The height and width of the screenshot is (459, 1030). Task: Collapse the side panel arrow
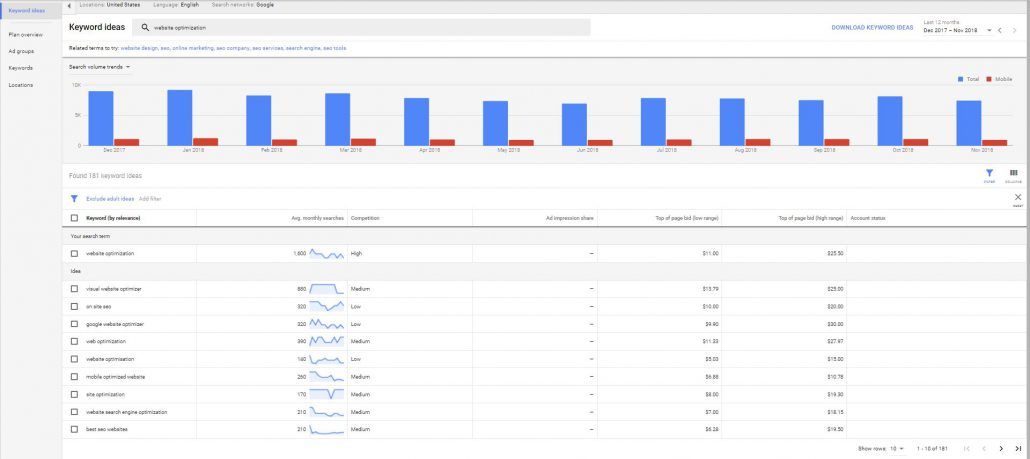[68, 5]
